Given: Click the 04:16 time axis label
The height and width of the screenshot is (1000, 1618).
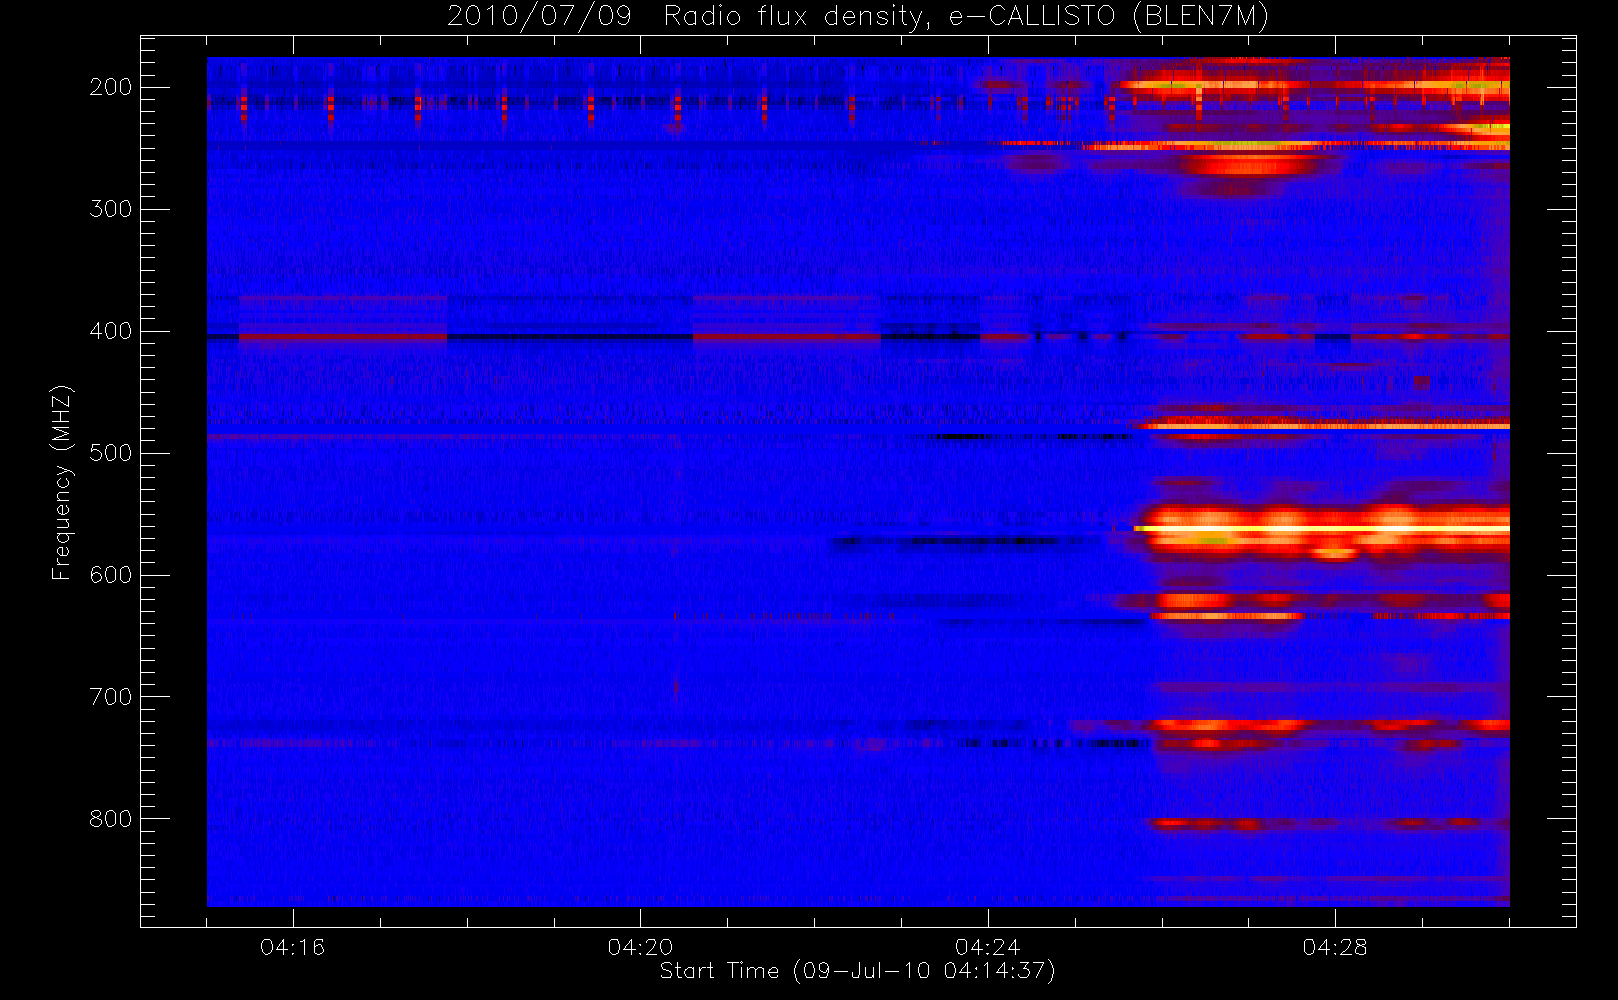Looking at the screenshot, I should [293, 947].
